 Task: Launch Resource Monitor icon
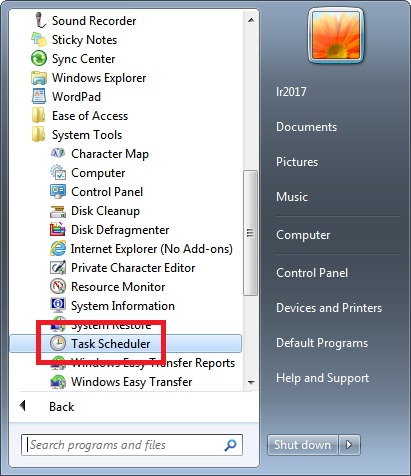pos(58,287)
